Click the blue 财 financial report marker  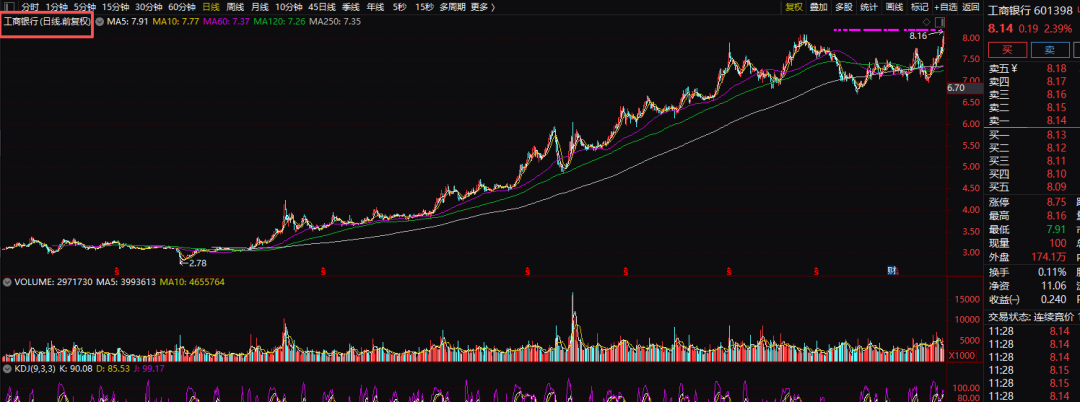tap(893, 272)
